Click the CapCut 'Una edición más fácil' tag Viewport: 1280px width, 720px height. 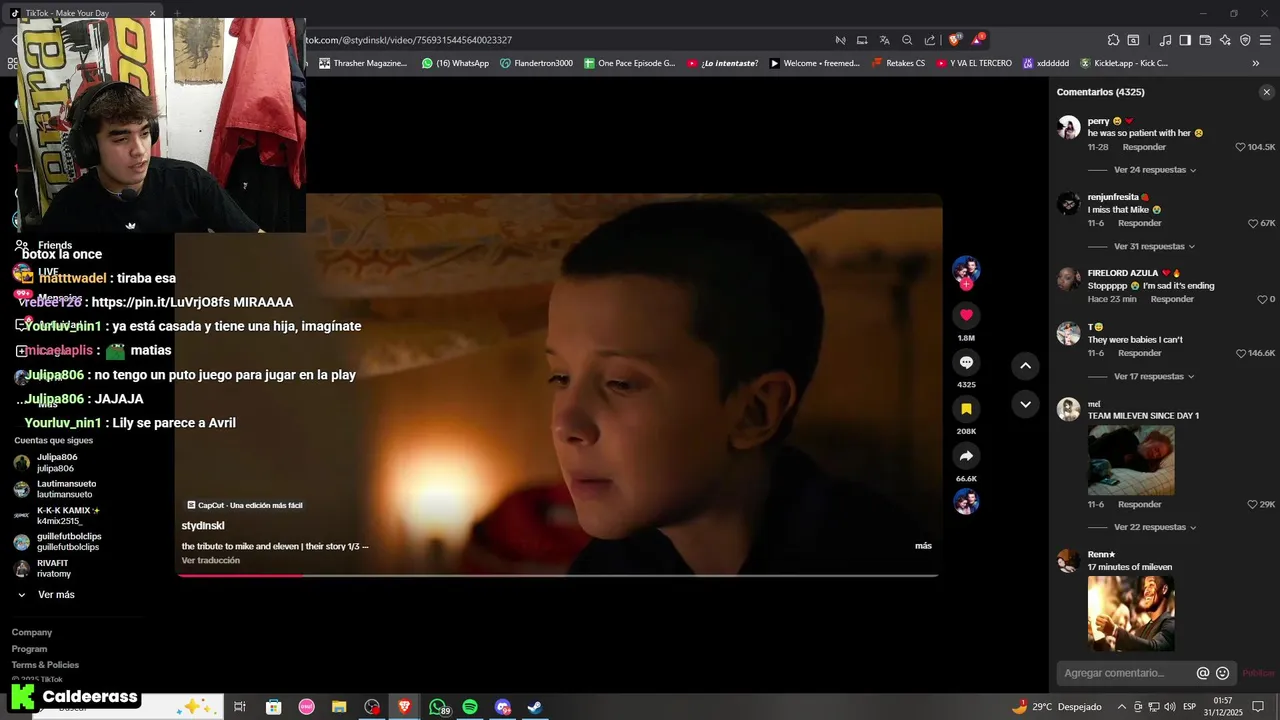click(x=245, y=505)
